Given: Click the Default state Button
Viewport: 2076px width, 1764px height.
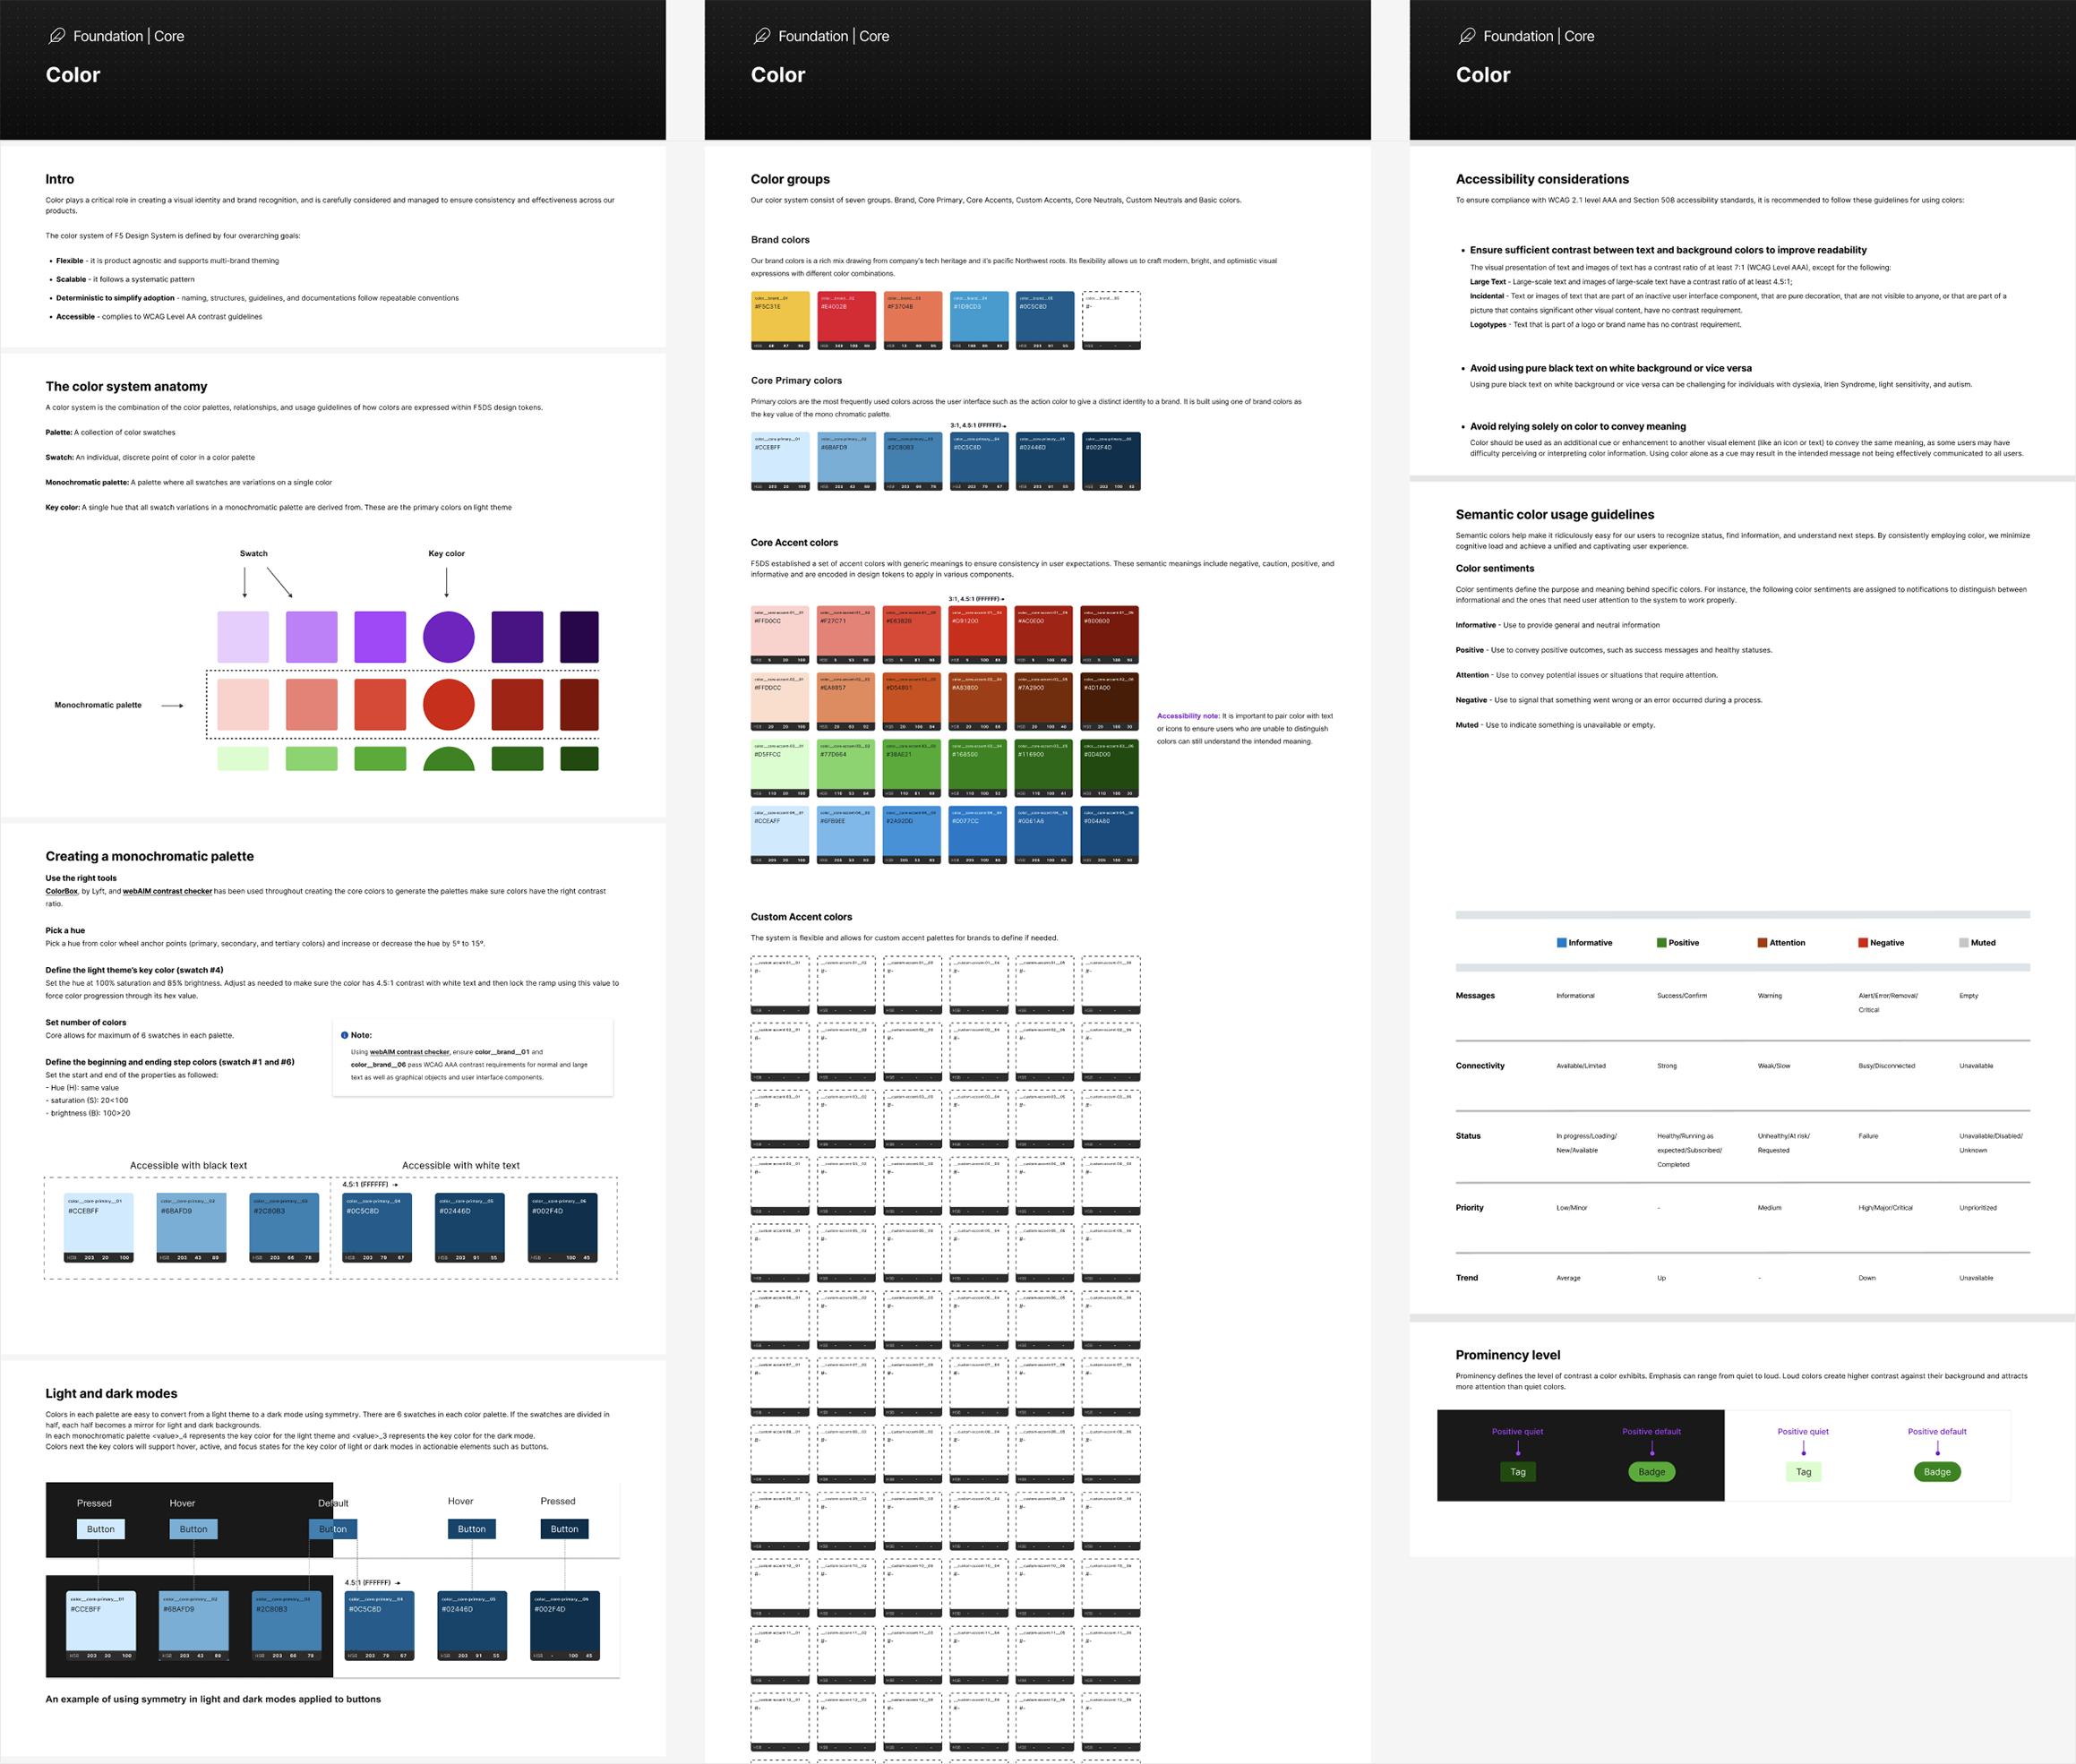Looking at the screenshot, I should click(333, 1529).
